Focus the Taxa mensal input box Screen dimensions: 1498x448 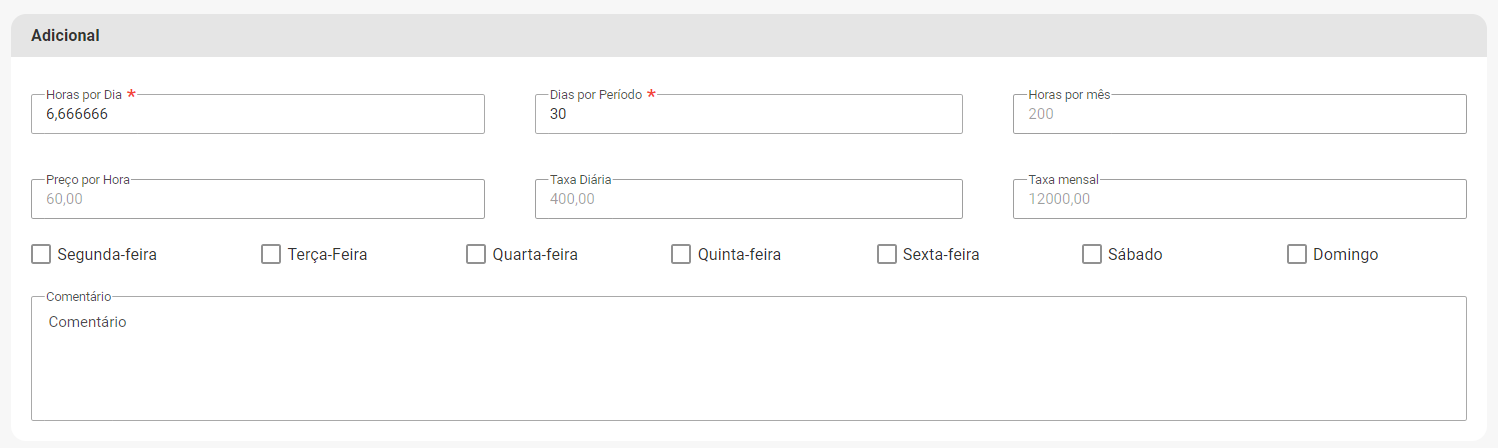[x=1239, y=199]
